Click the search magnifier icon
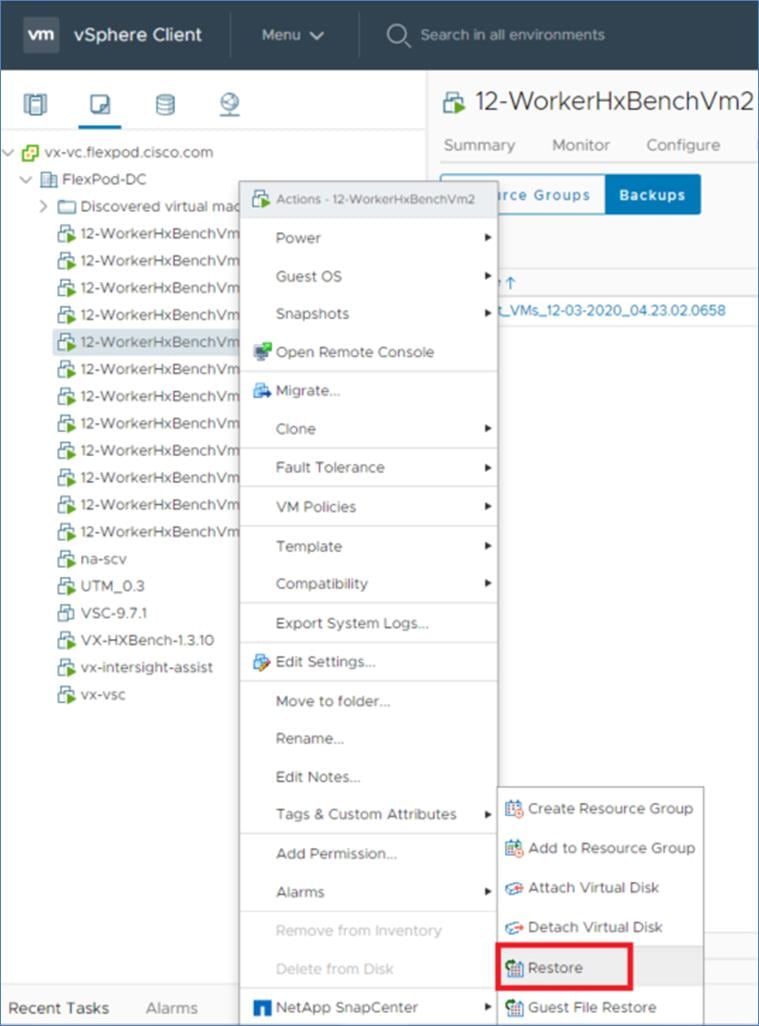 tap(397, 35)
